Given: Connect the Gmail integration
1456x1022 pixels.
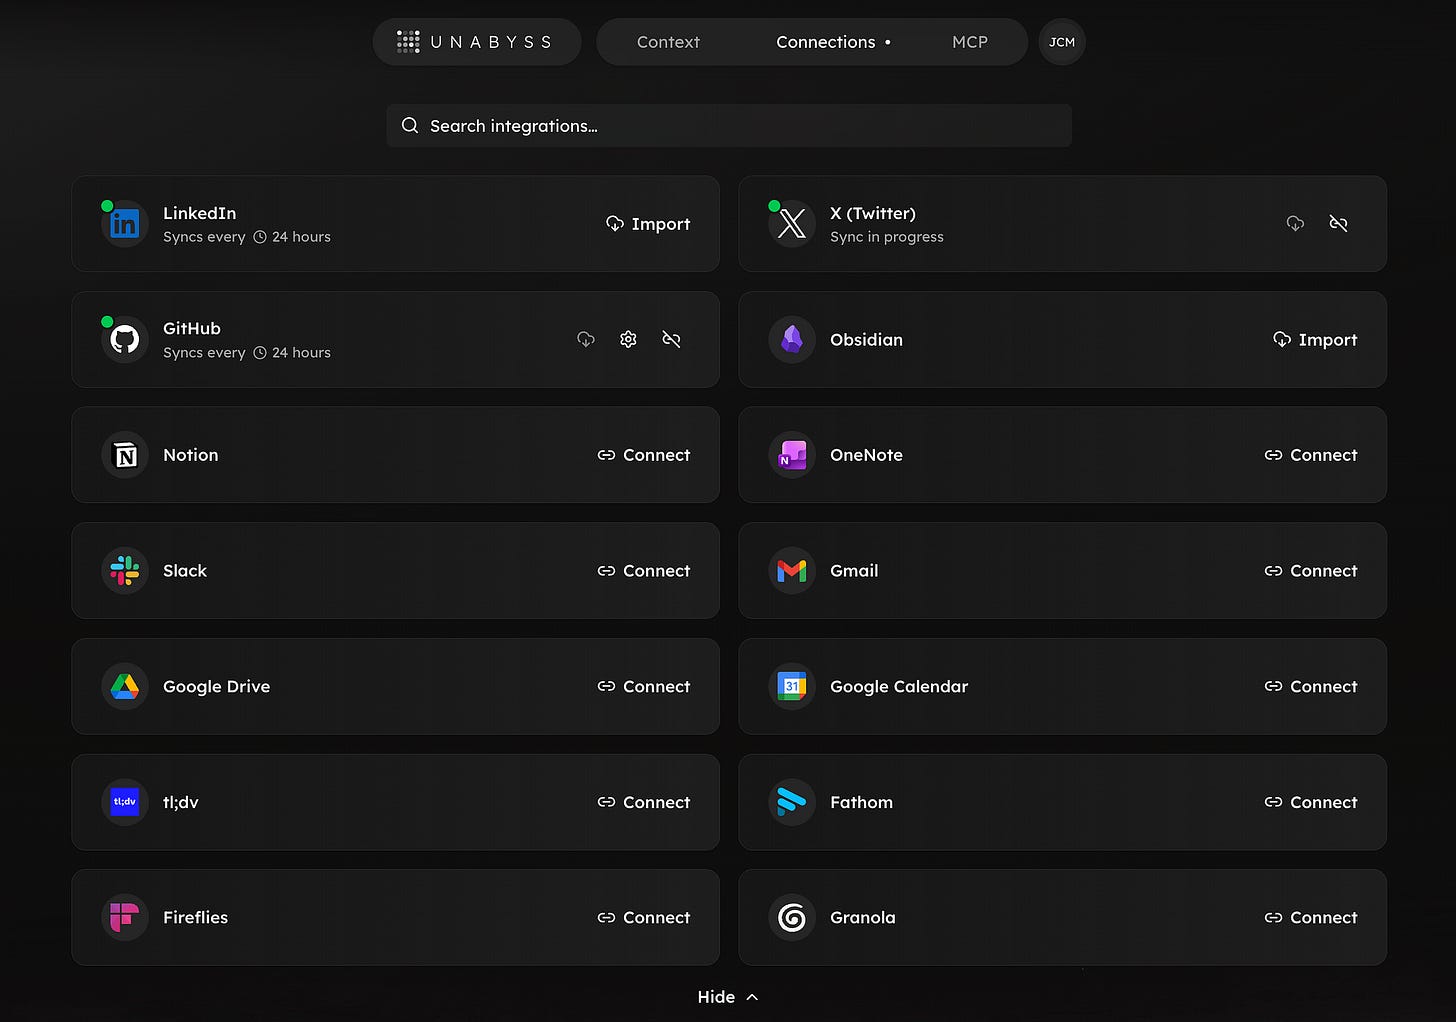Looking at the screenshot, I should 1311,571.
